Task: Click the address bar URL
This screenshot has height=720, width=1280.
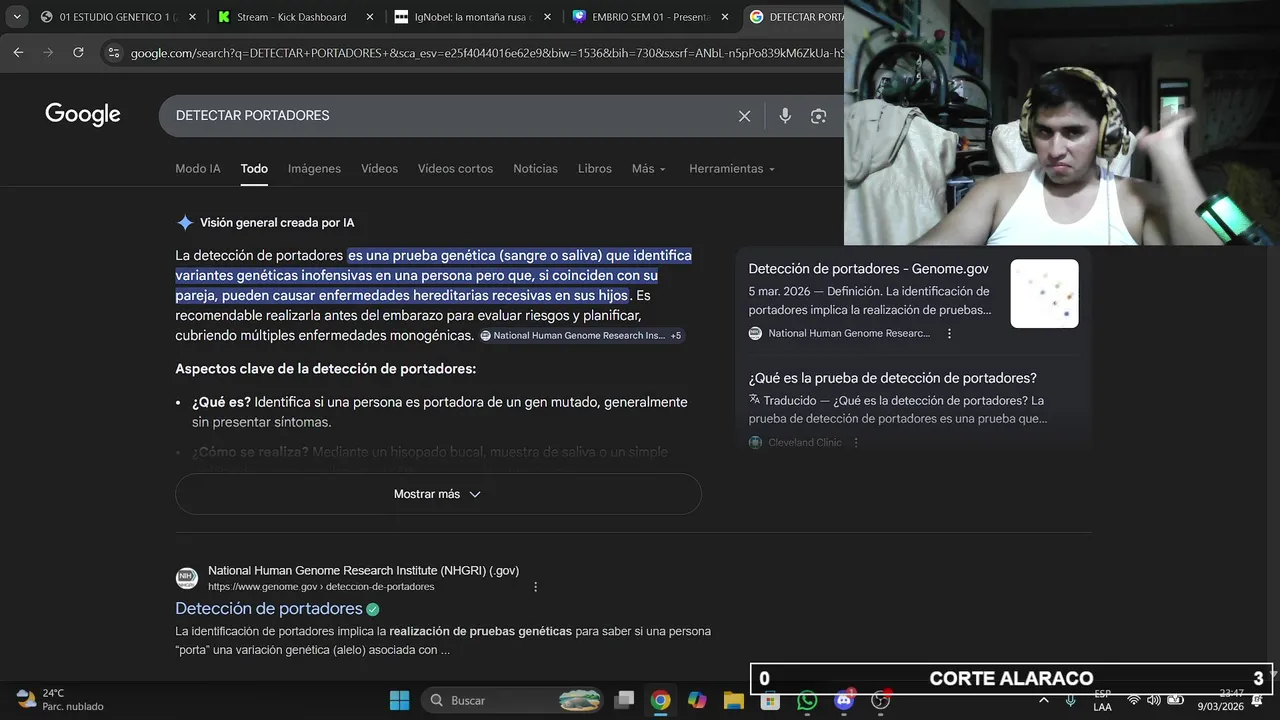Action: coord(487,53)
